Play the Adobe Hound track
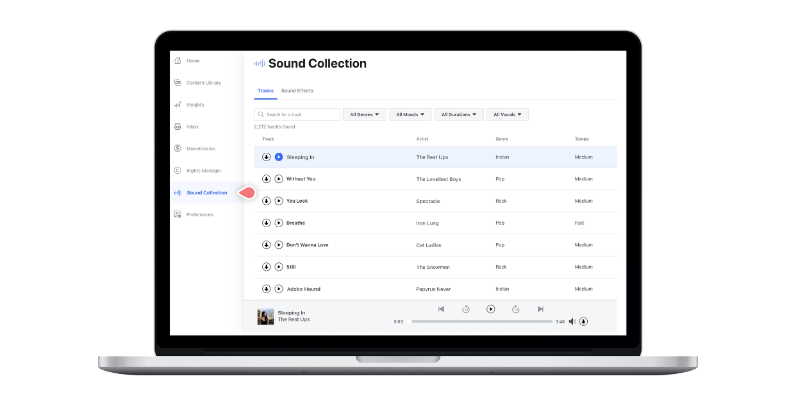 [x=279, y=289]
